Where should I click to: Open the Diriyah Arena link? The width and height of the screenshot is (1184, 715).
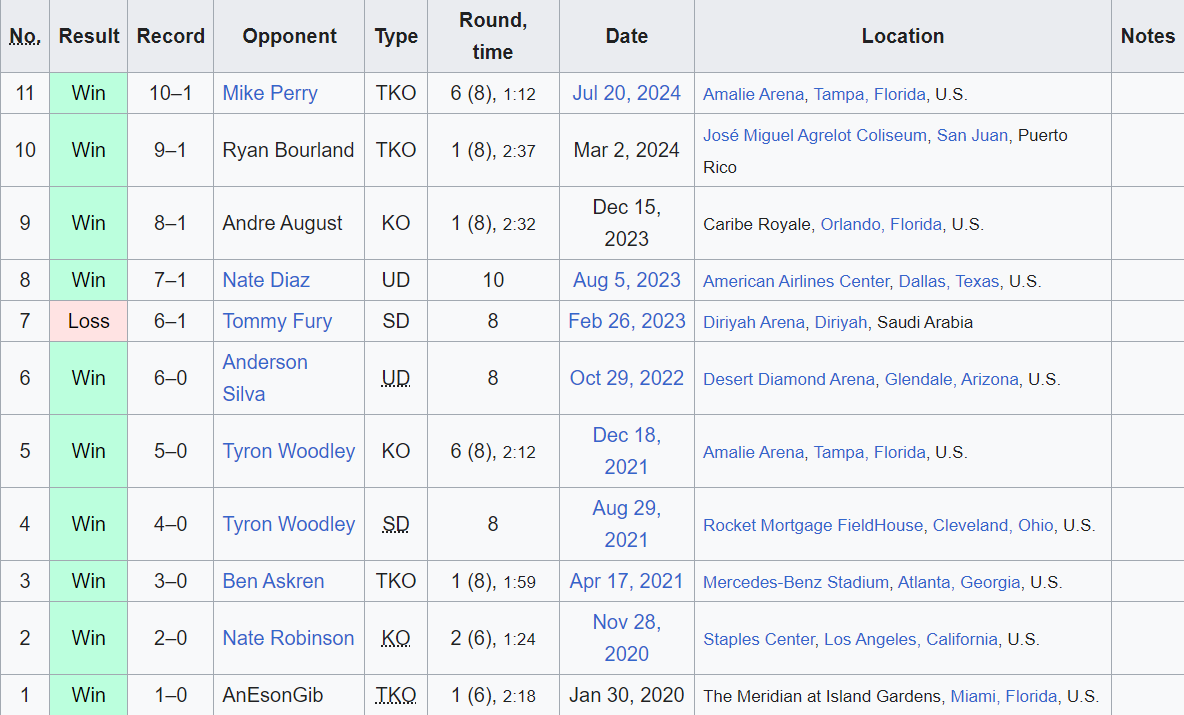tap(754, 322)
